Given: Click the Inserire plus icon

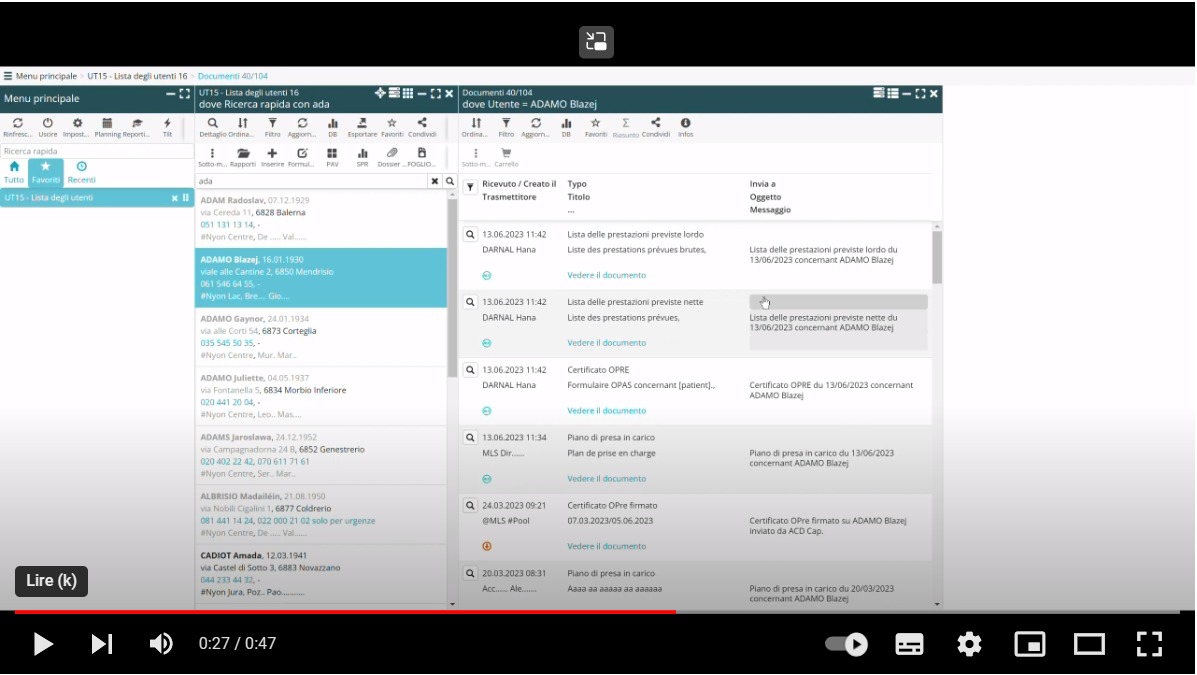Looking at the screenshot, I should pyautogui.click(x=272, y=153).
